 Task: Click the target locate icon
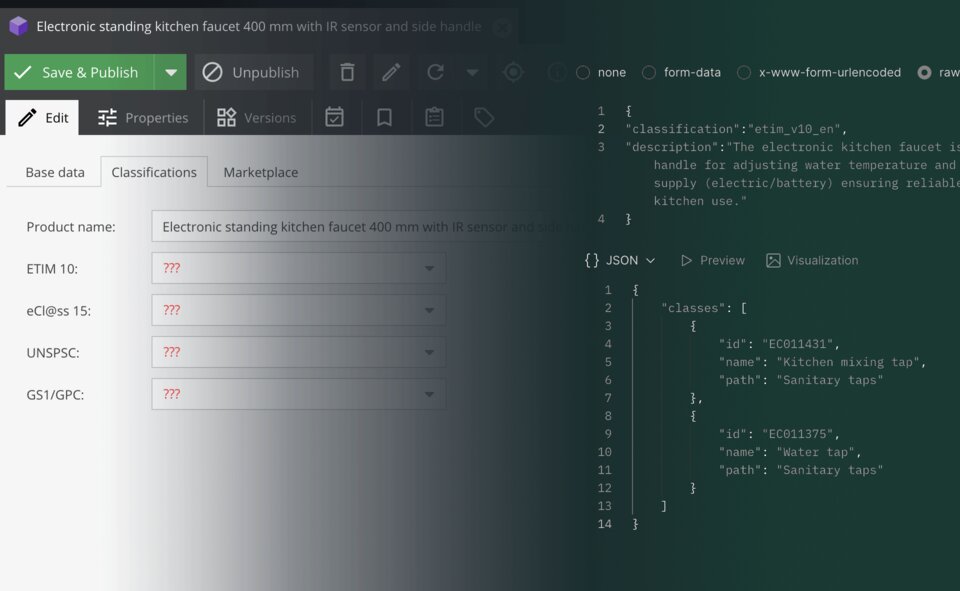pyautogui.click(x=513, y=72)
